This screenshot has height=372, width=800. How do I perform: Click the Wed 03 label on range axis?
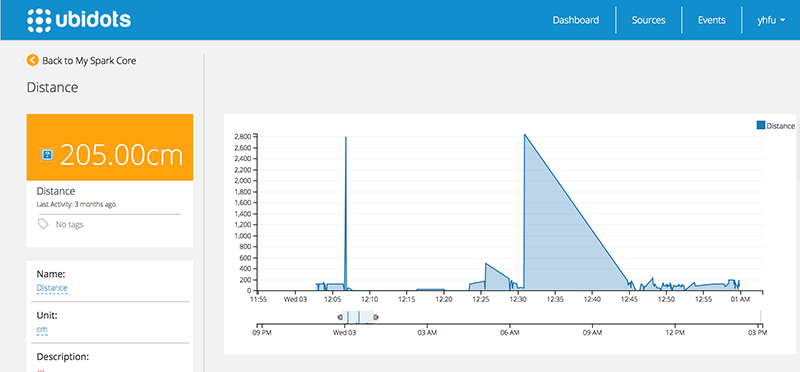345,333
